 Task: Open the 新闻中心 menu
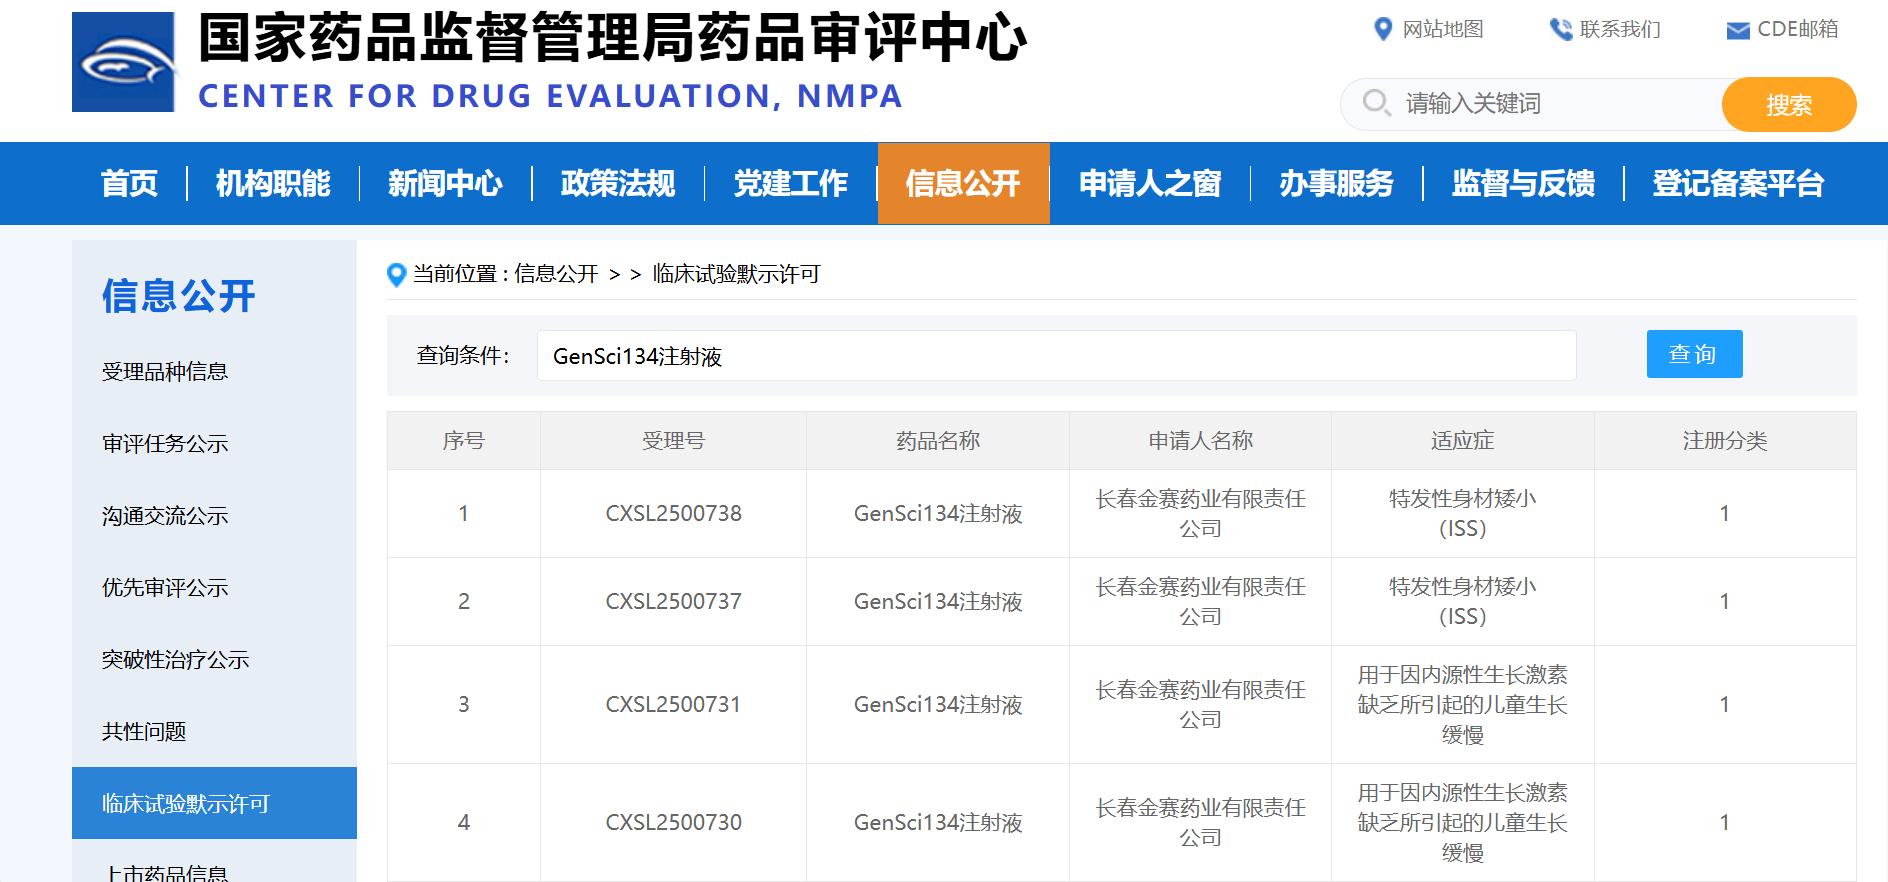coord(445,184)
